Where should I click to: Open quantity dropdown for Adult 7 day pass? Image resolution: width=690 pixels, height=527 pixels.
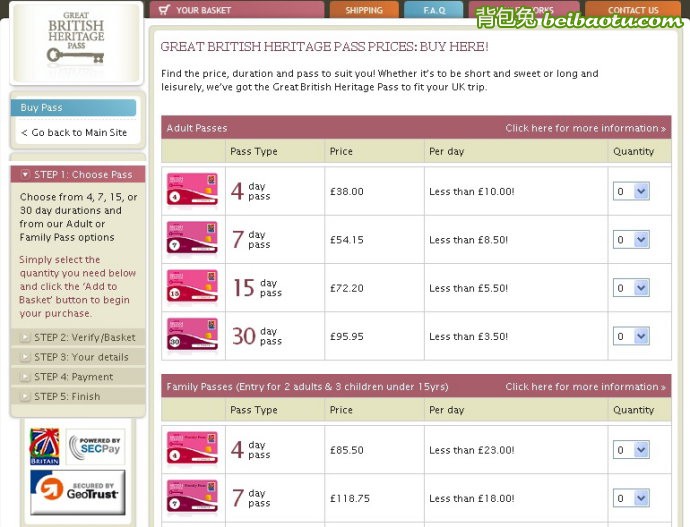(631, 240)
